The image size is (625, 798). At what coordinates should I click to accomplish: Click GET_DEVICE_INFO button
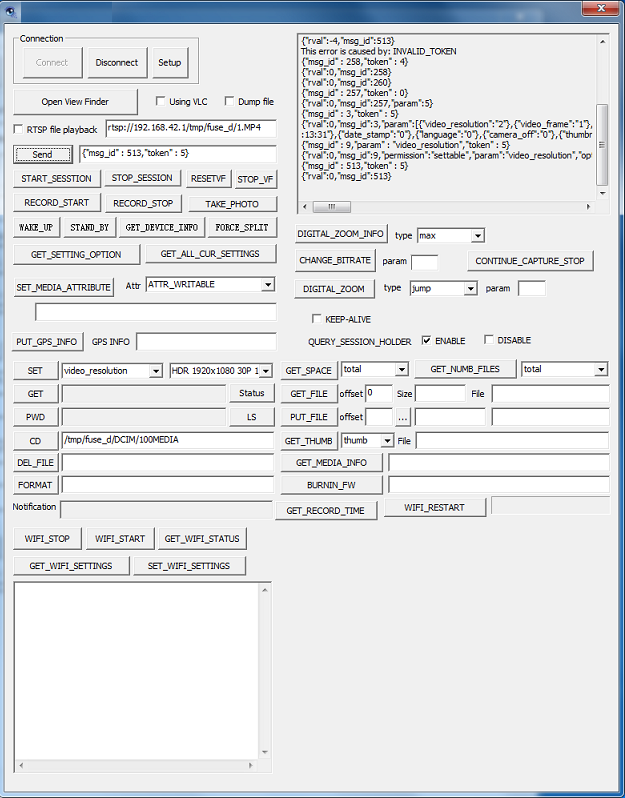click(162, 227)
